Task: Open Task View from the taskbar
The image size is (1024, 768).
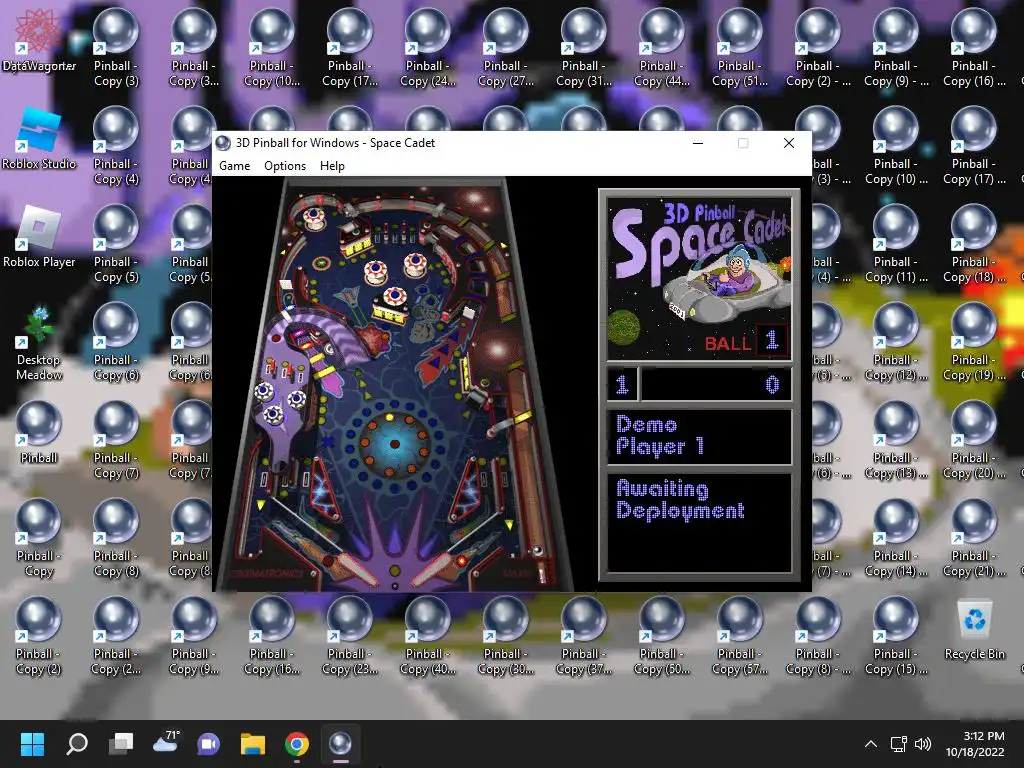Action: click(x=121, y=743)
